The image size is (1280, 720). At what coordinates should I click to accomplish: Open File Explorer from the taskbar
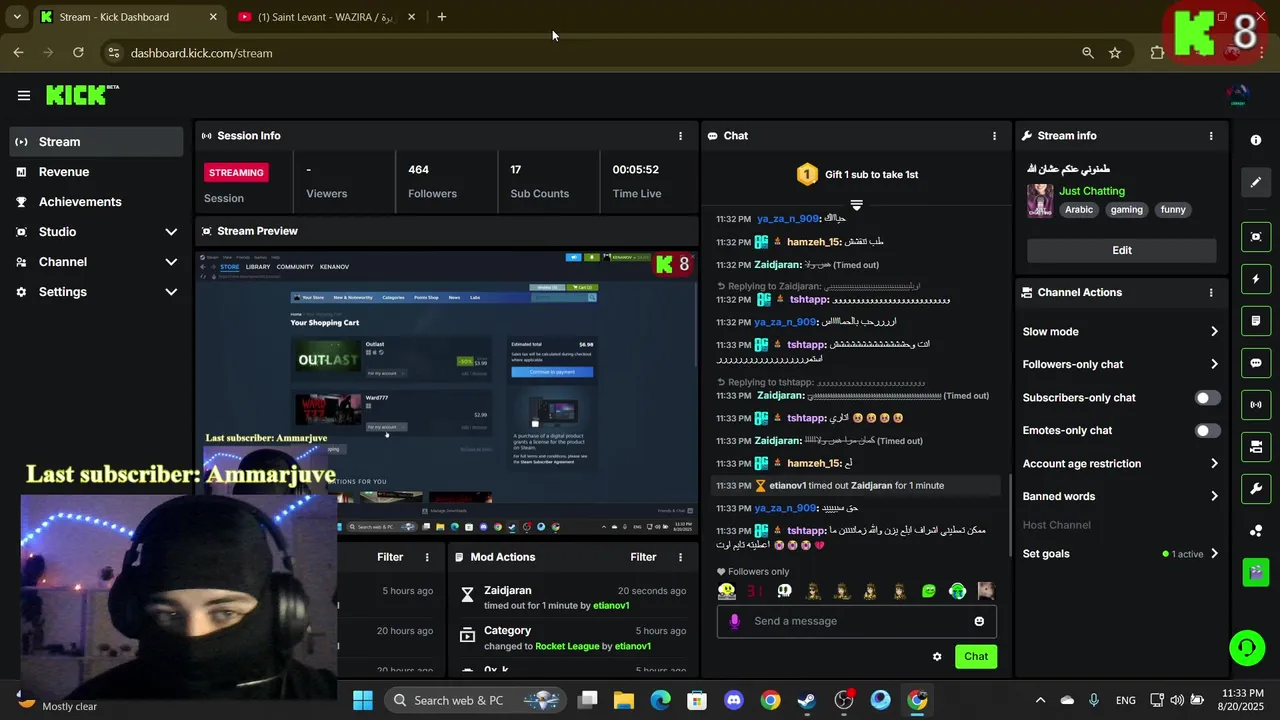point(624,700)
